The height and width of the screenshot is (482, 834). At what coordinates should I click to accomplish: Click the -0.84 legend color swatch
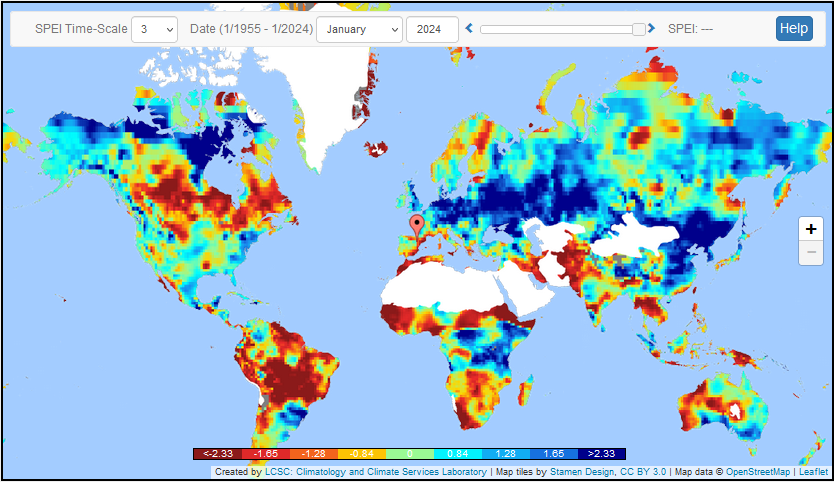click(x=362, y=454)
